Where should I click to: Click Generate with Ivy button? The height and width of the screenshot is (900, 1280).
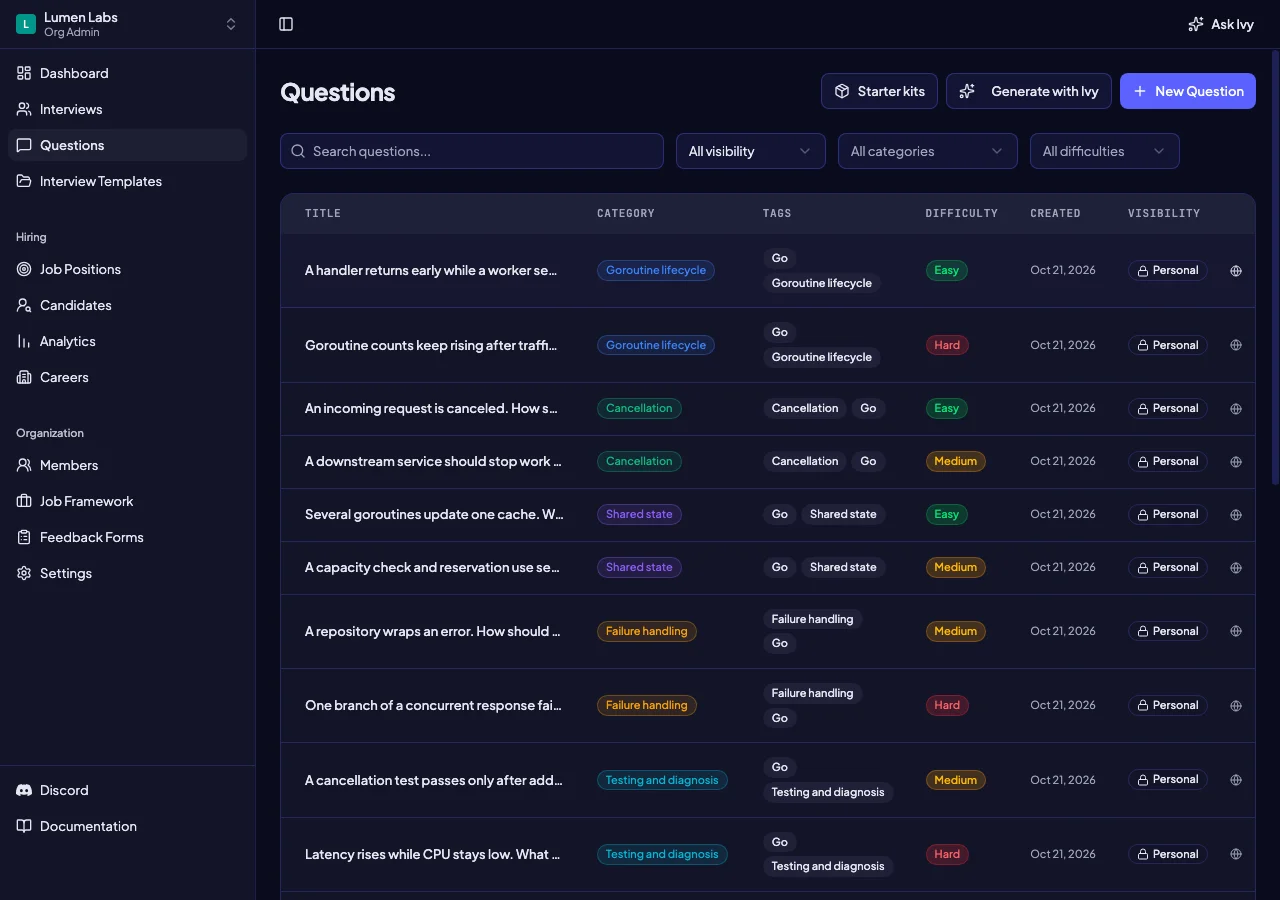coord(1029,91)
